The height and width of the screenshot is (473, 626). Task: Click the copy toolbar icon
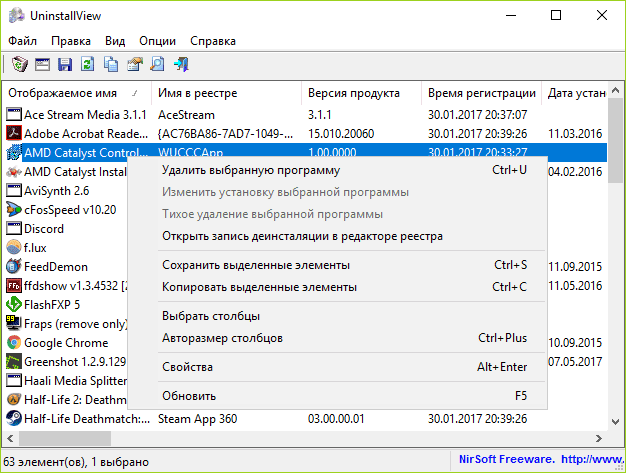point(110,65)
